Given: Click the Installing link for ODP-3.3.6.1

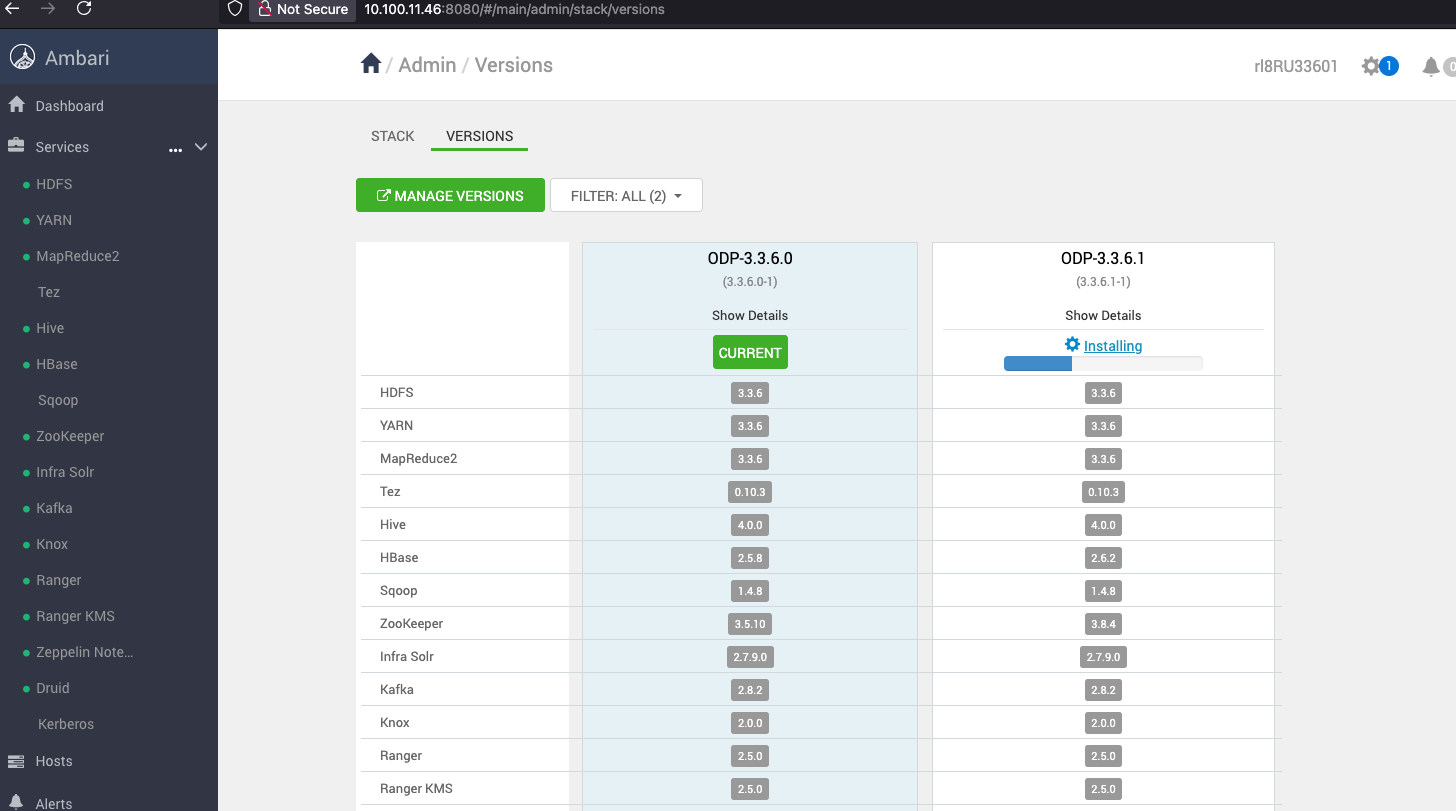Looking at the screenshot, I should click(x=1112, y=346).
